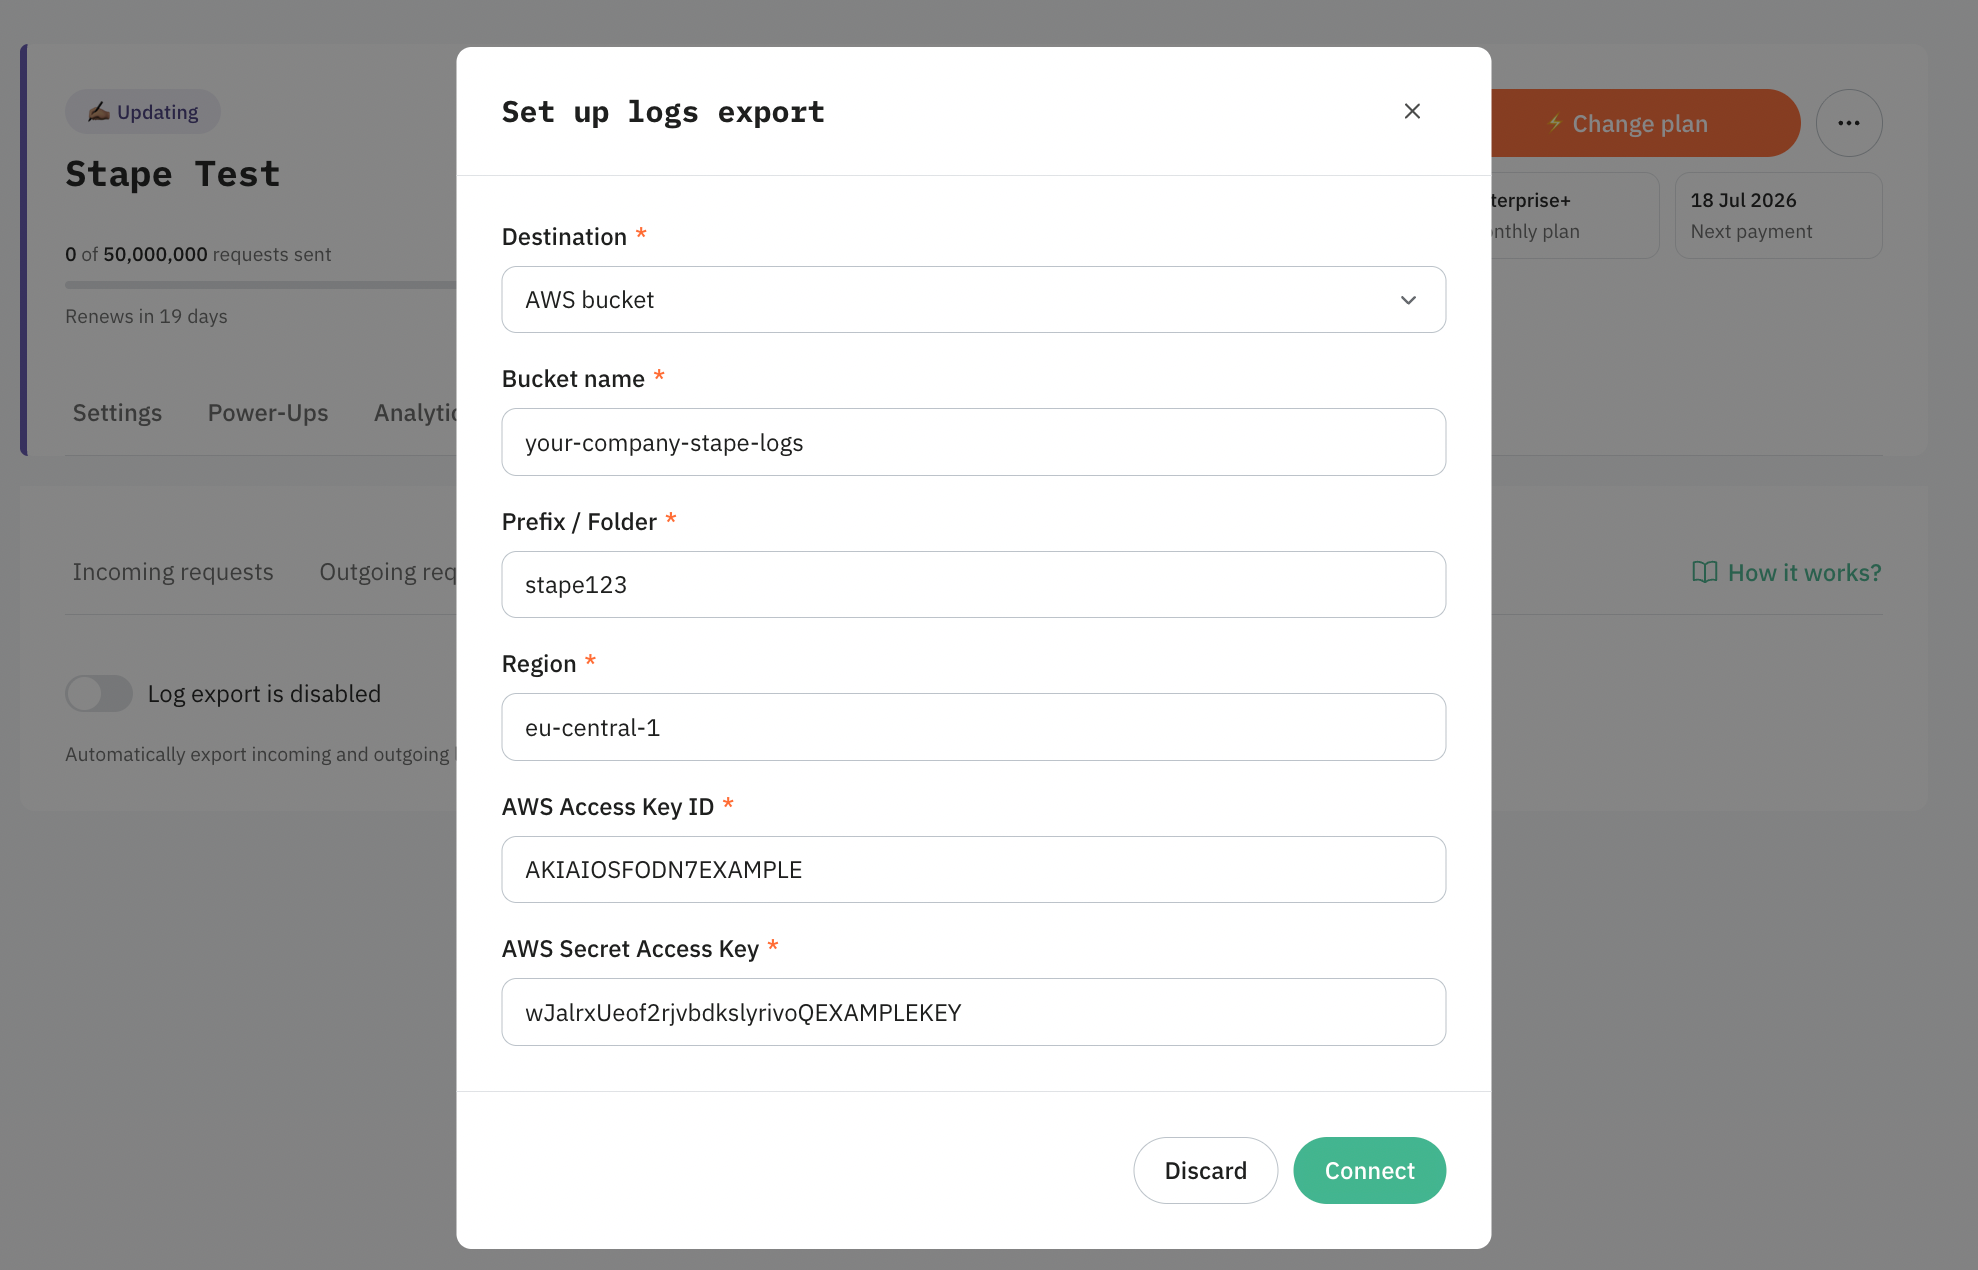Screen dimensions: 1978x1270
Task: Open the How it works? link
Action: click(x=1786, y=573)
